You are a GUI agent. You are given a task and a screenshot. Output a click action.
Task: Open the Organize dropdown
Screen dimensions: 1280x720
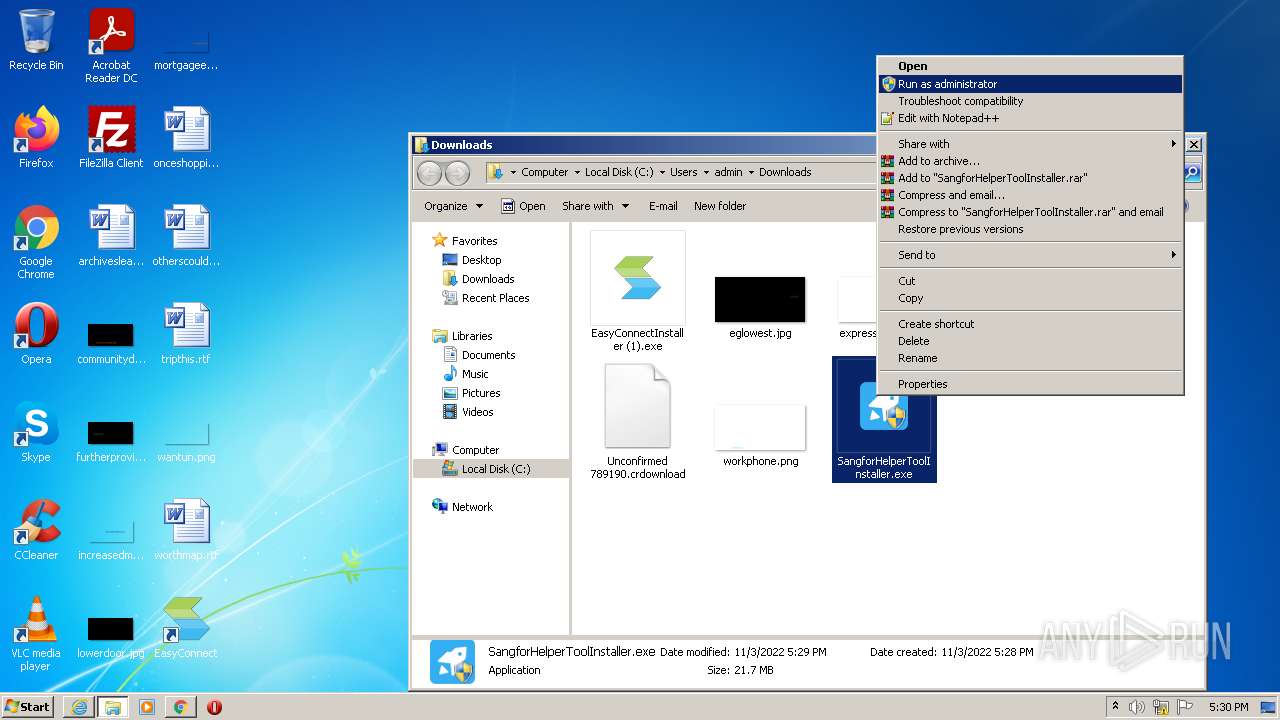453,206
